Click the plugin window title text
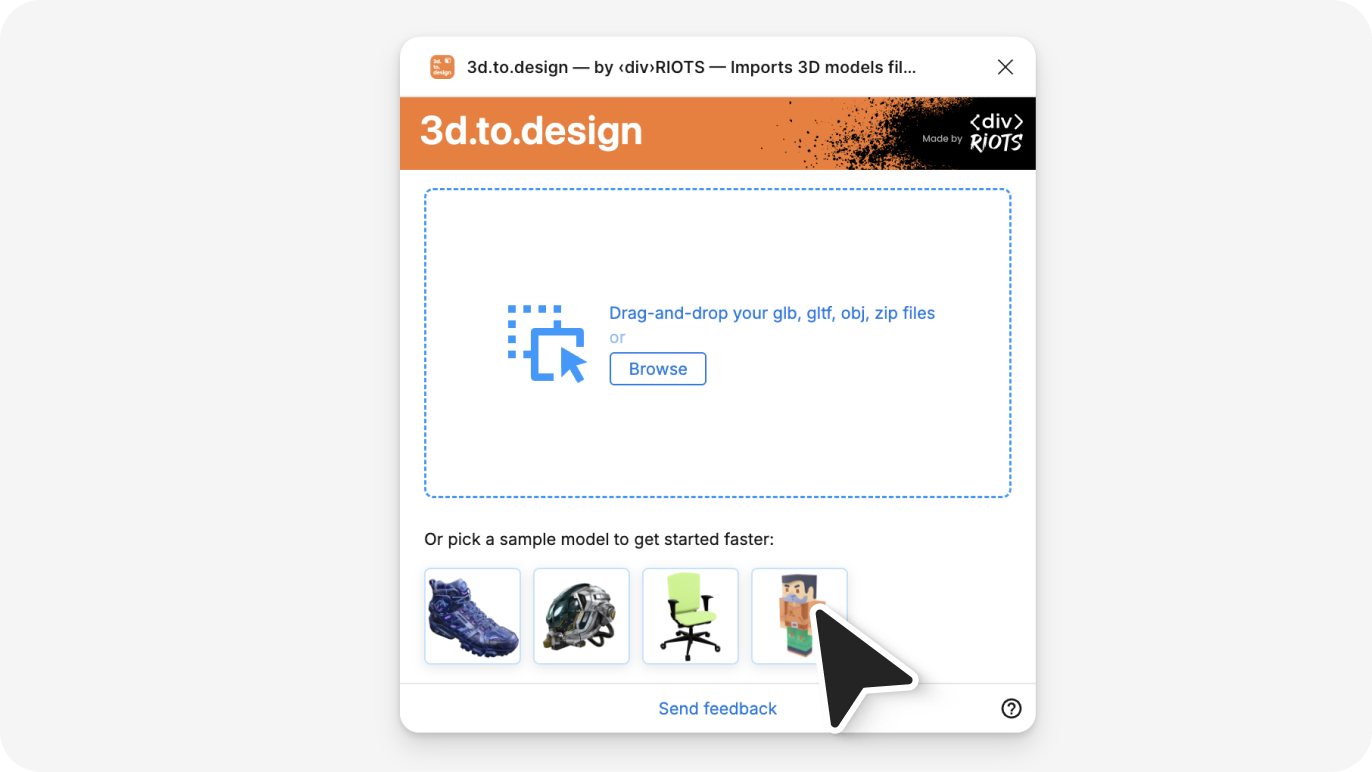This screenshot has width=1372, height=772. [691, 67]
